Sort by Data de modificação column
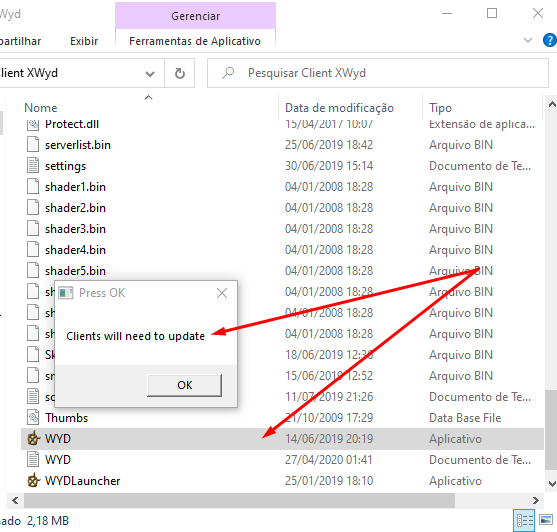The width and height of the screenshot is (557, 532). coord(339,108)
